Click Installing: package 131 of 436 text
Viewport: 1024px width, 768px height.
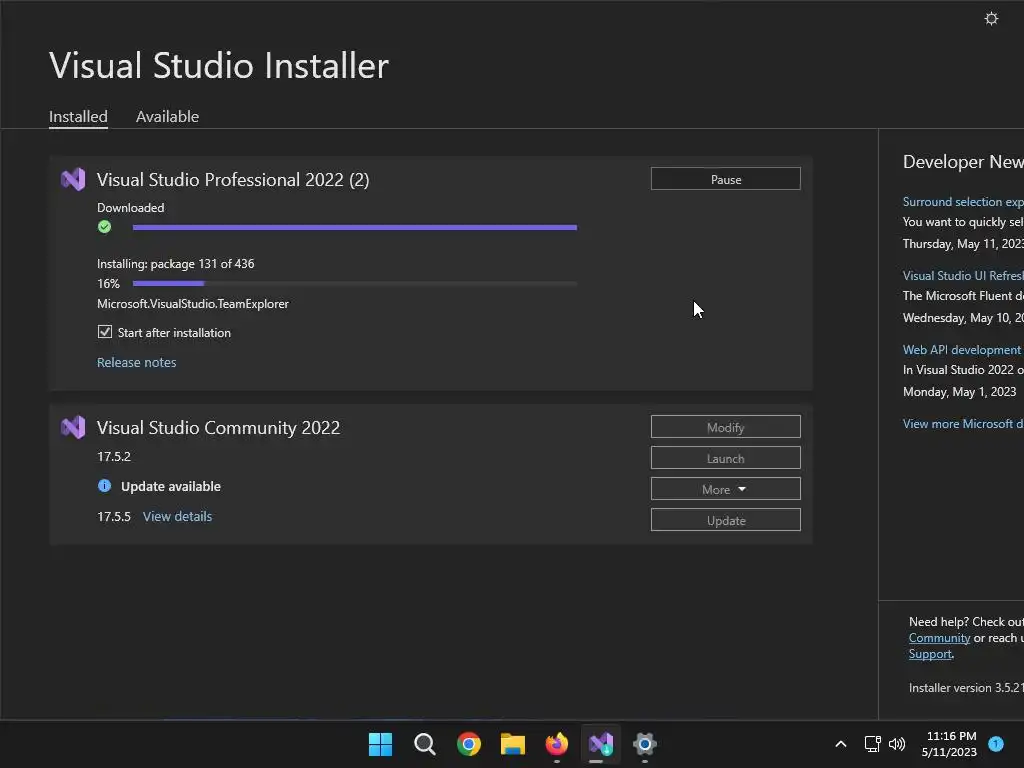point(176,264)
